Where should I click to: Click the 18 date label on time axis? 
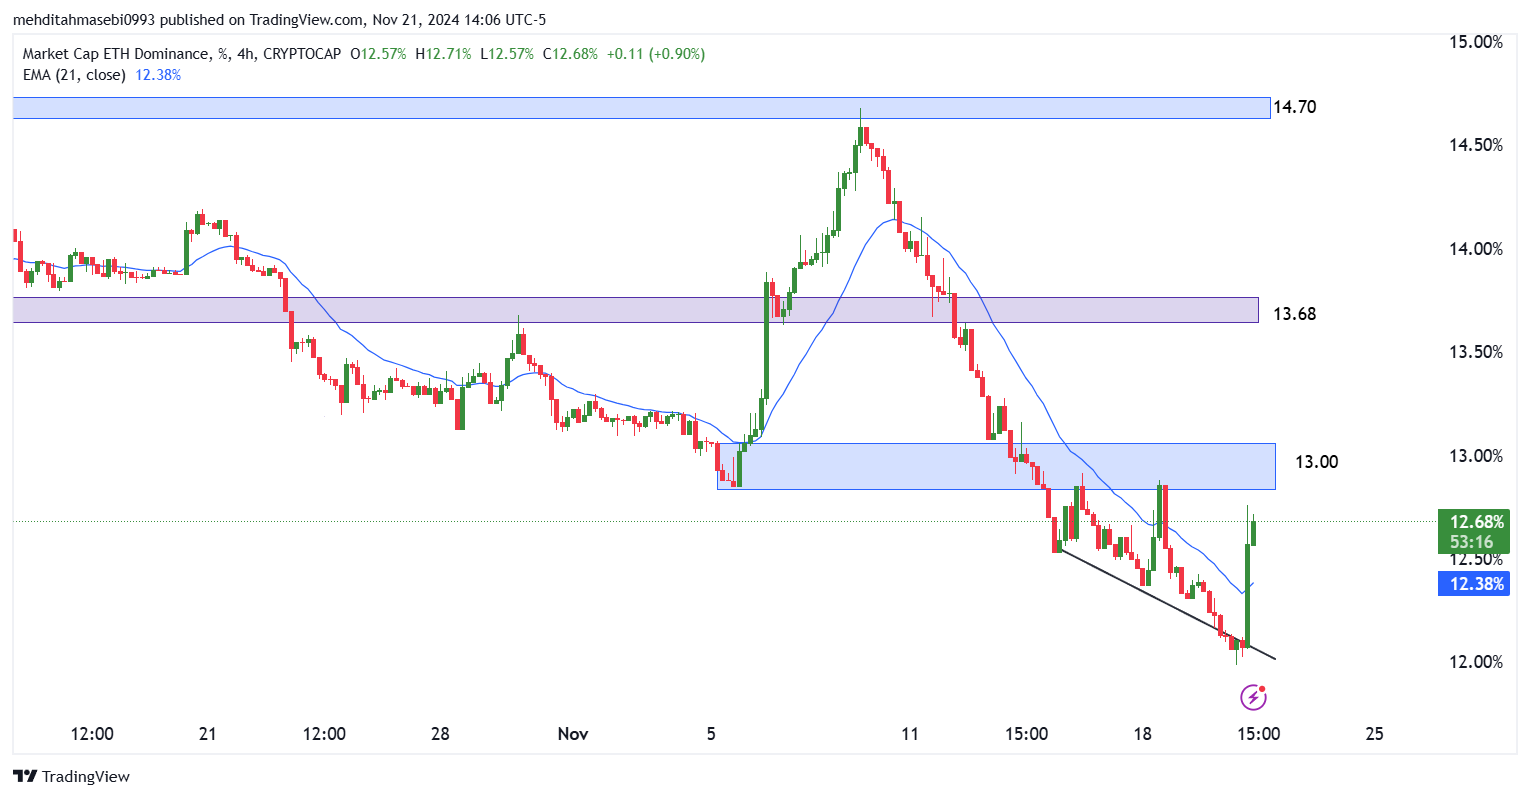click(1143, 734)
